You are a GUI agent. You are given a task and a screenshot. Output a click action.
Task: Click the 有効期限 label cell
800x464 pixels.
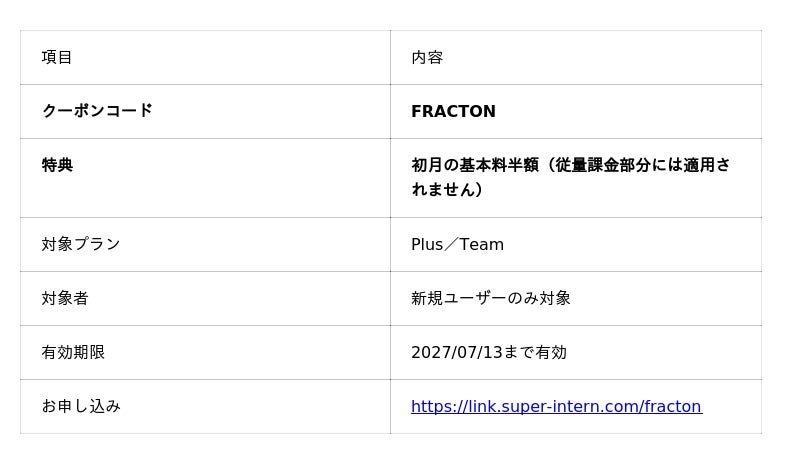[x=205, y=352]
